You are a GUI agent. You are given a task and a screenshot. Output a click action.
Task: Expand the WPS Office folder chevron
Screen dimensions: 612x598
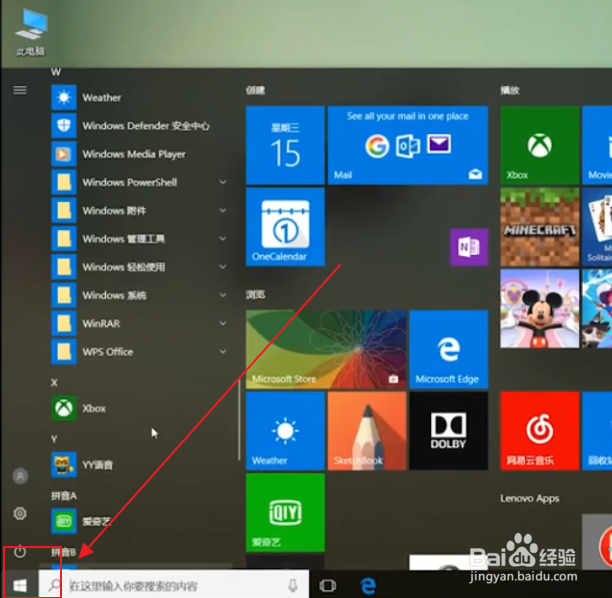pyautogui.click(x=223, y=352)
